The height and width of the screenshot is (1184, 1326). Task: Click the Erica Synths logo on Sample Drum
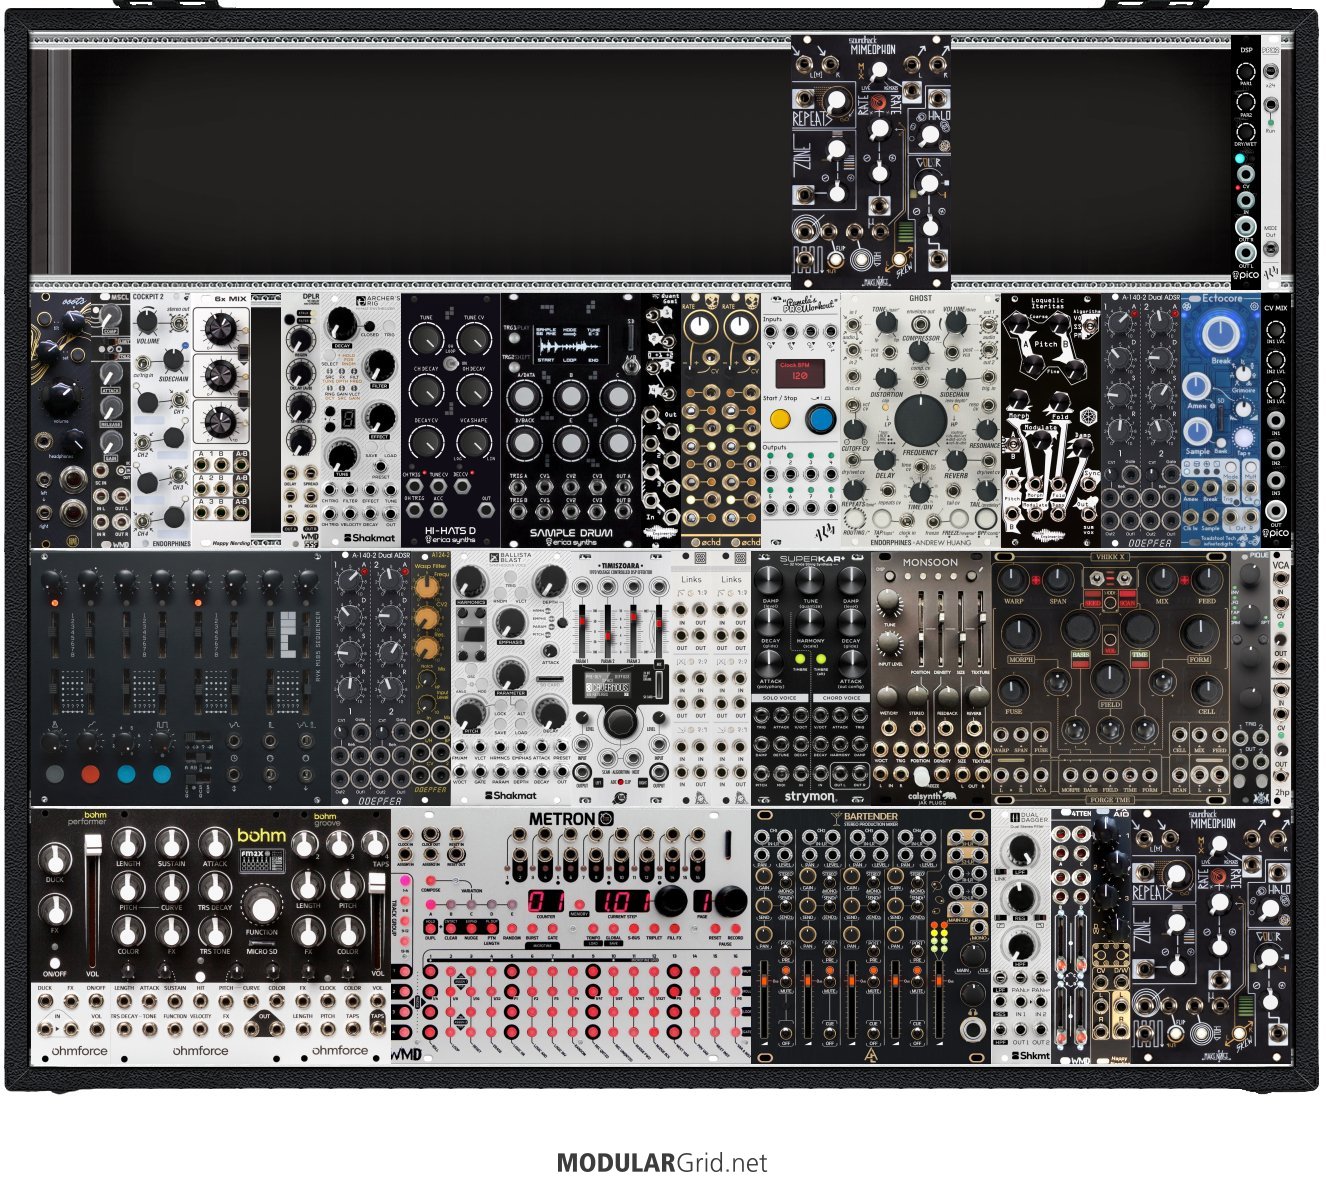[572, 541]
